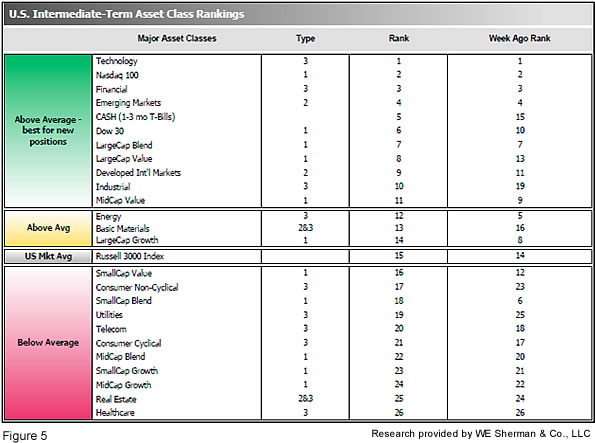Click the Week Ago Rank header
This screenshot has width=595, height=443.
[519, 38]
